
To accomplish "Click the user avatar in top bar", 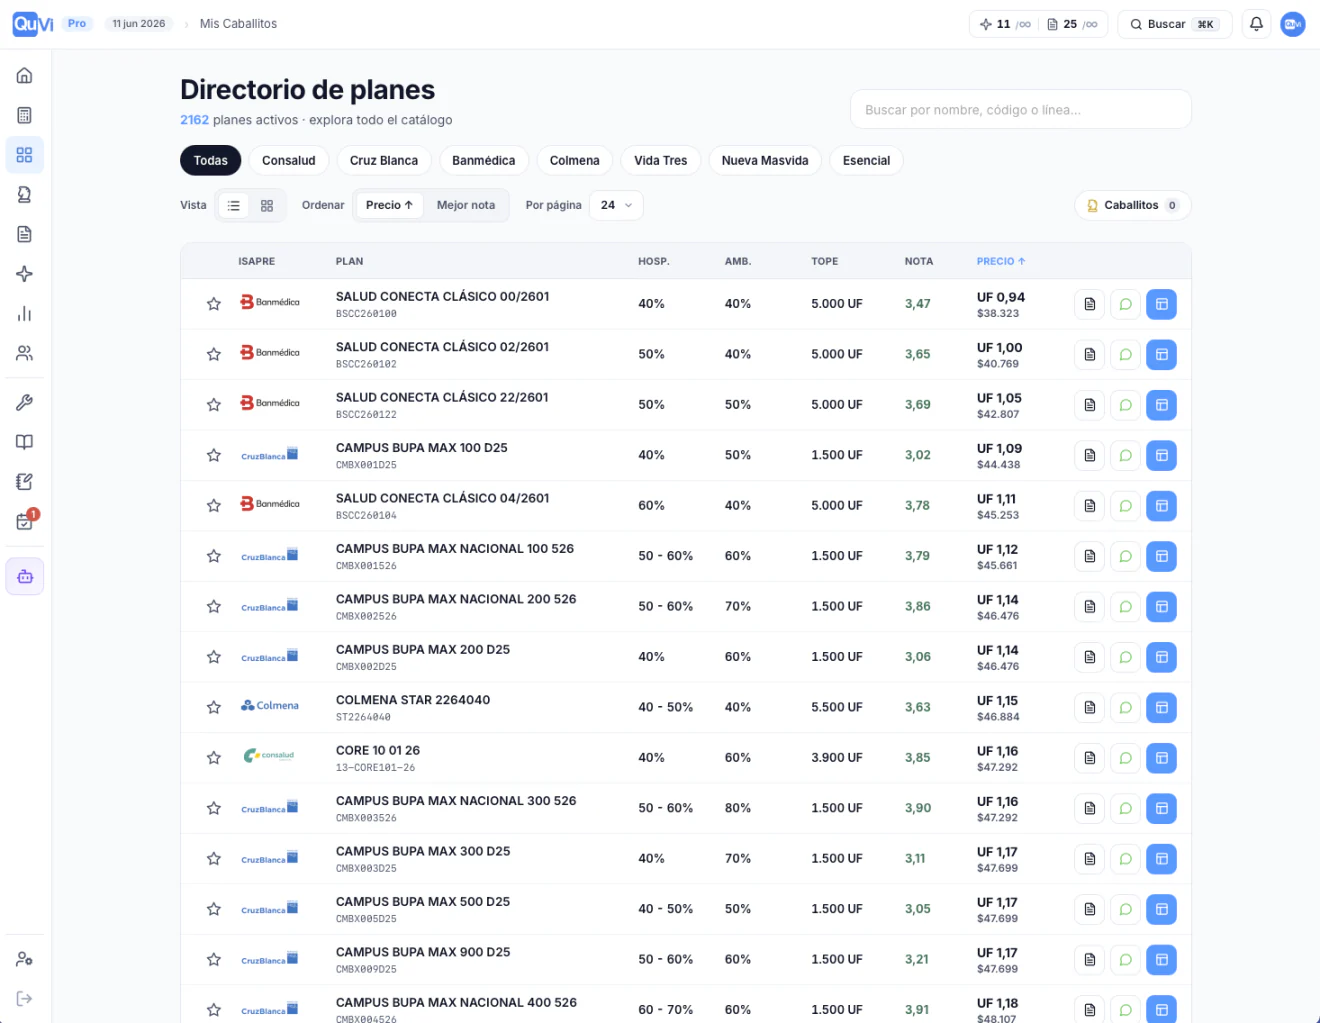I will [x=1293, y=24].
